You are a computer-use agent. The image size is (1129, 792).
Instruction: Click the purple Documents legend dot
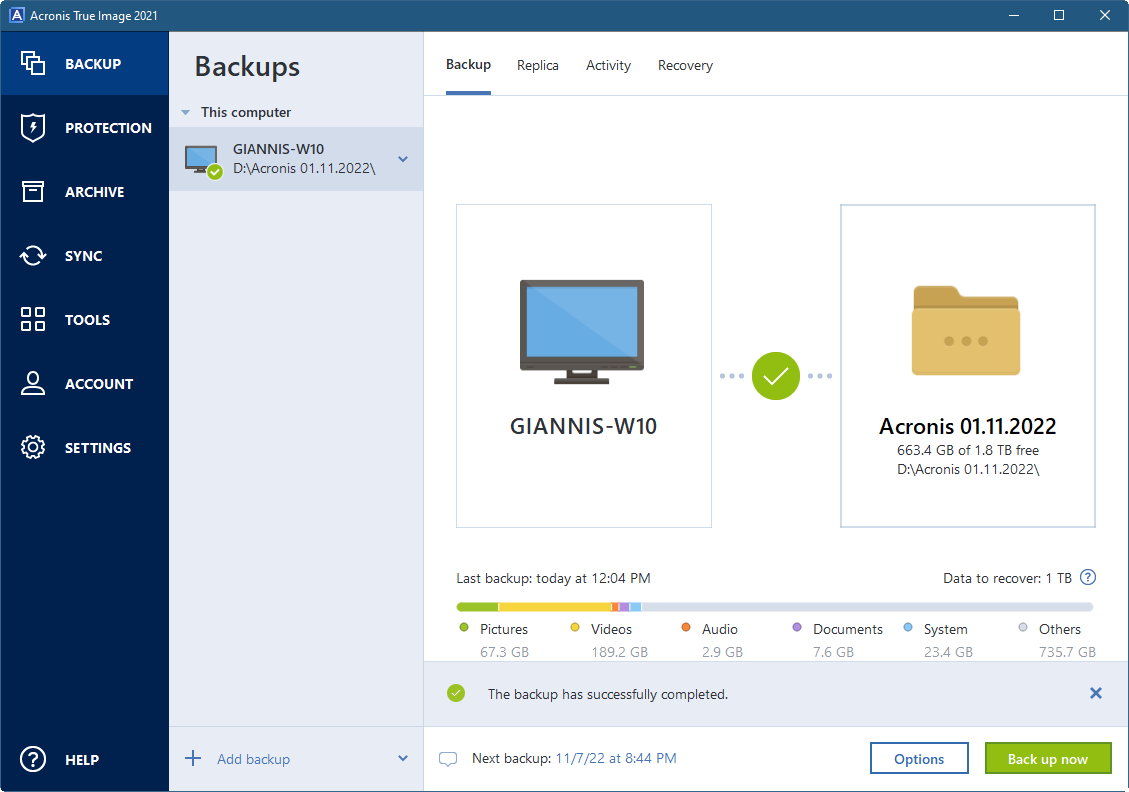pyautogui.click(x=796, y=628)
